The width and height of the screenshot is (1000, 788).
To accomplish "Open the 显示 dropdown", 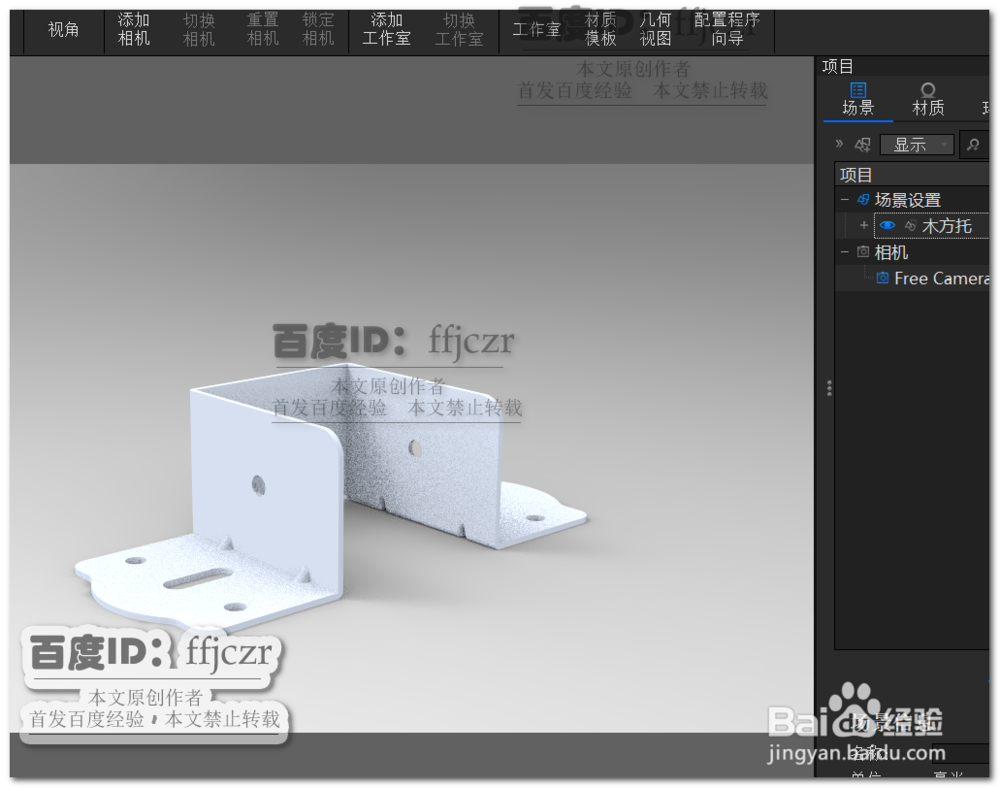I will coord(916,145).
